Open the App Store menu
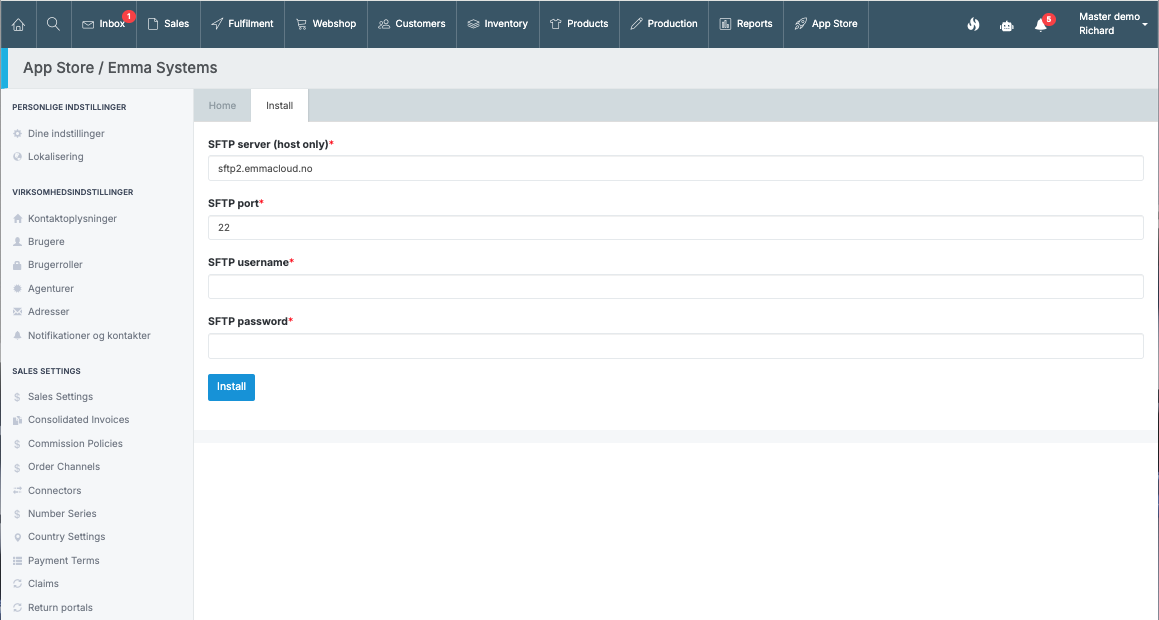Screen dimensions: 1159x620 pyautogui.click(x=826, y=24)
